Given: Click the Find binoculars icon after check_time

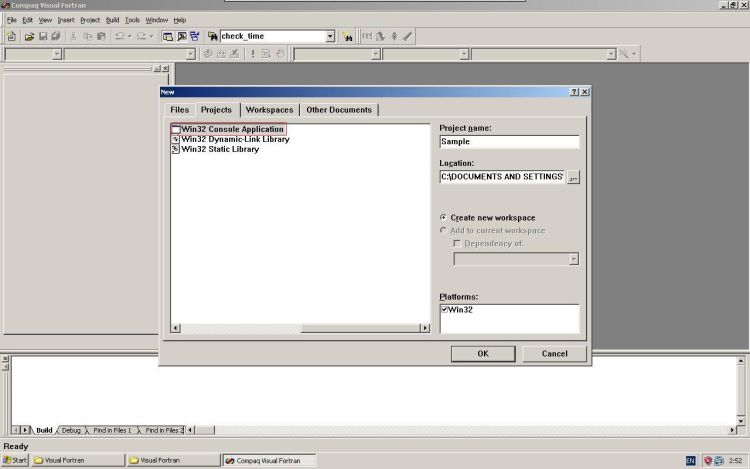Looking at the screenshot, I should (x=348, y=36).
